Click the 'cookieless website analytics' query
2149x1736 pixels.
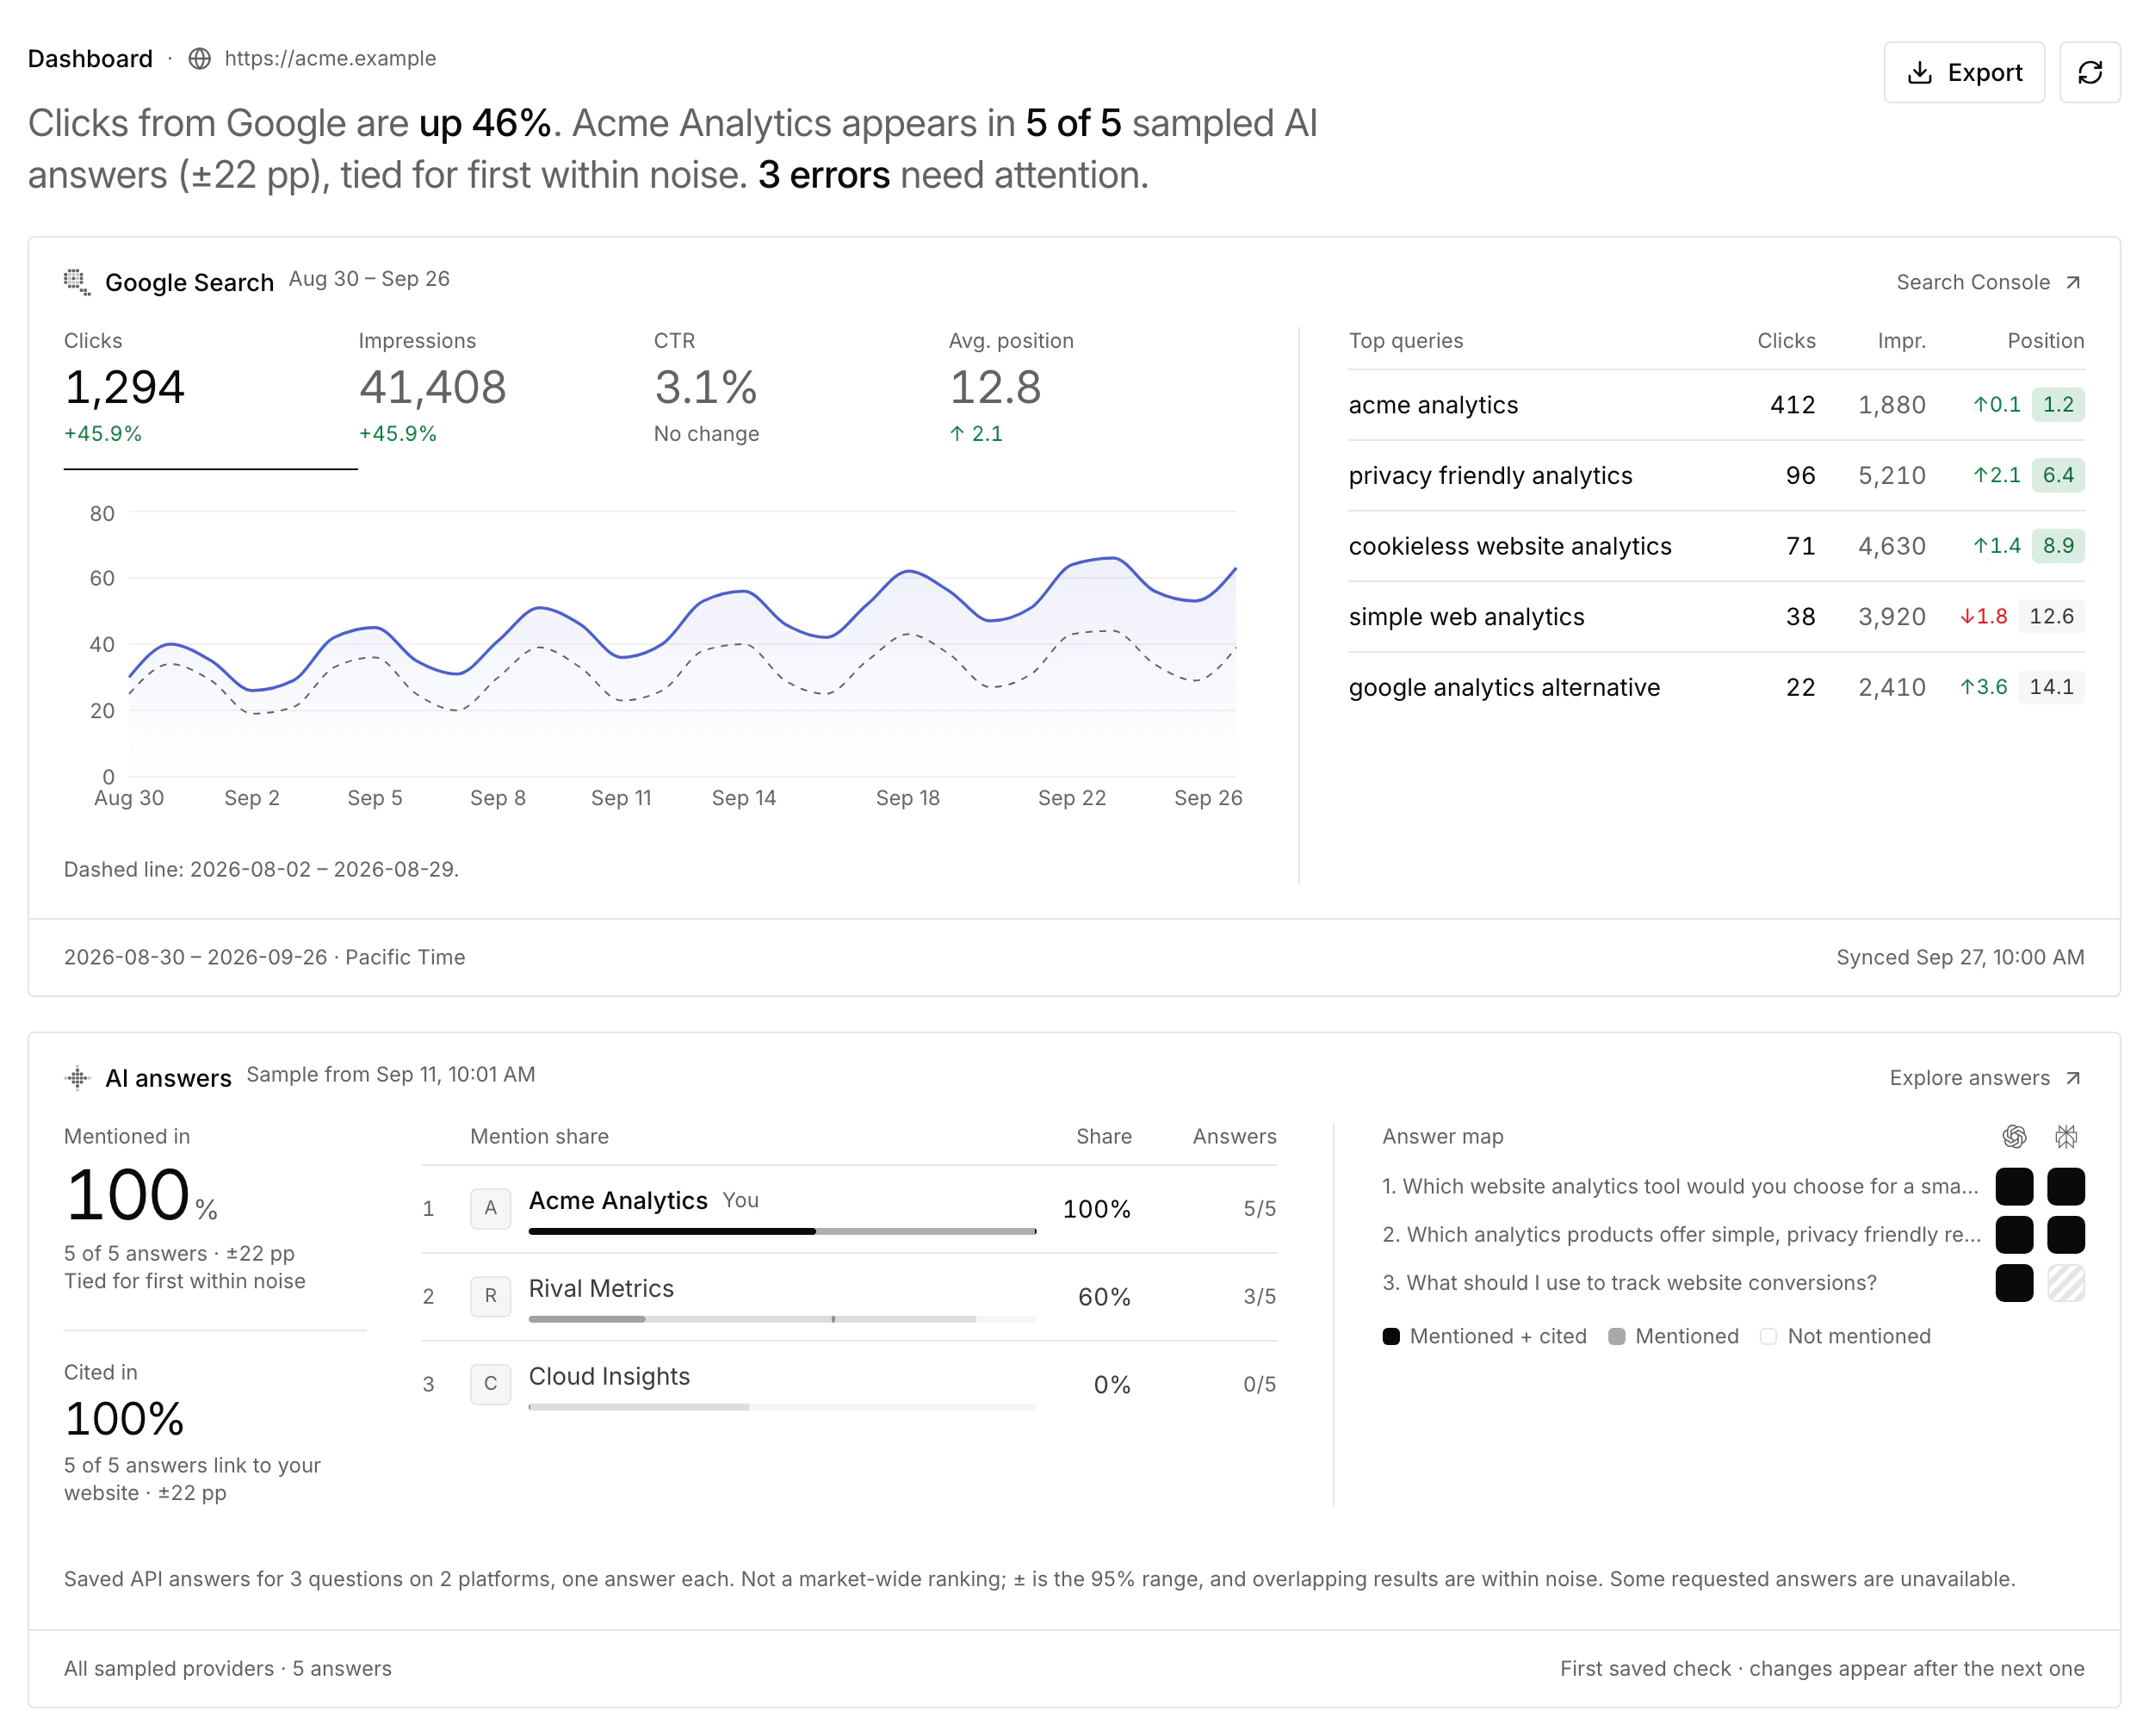click(1509, 546)
